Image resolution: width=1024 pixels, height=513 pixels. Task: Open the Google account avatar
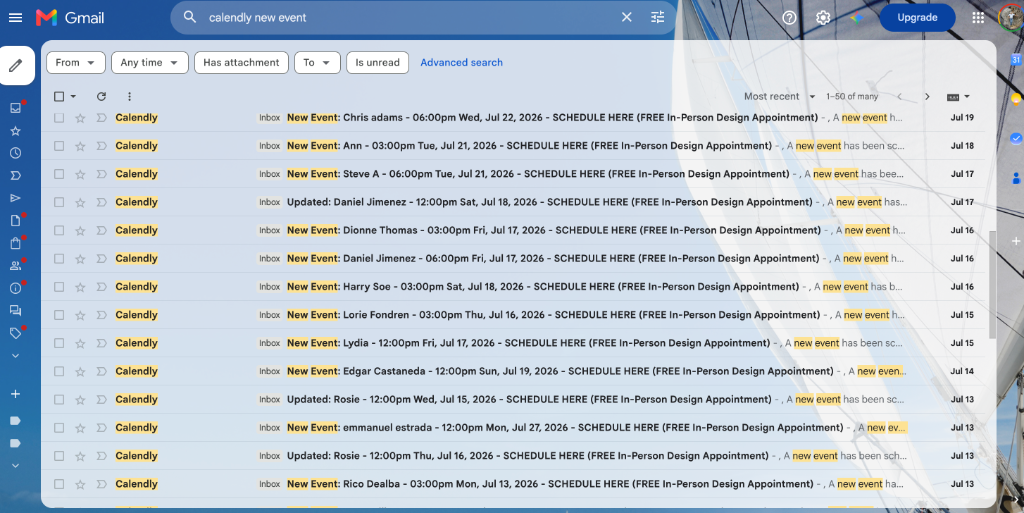[1012, 18]
